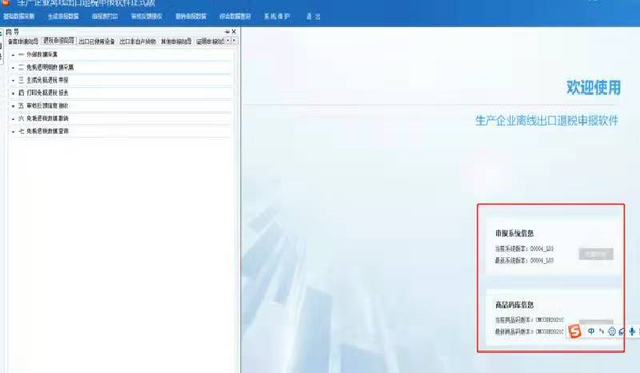640x373 pixels.
Task: Switch to the 出口已使用设备 tab
Action: pos(97,41)
